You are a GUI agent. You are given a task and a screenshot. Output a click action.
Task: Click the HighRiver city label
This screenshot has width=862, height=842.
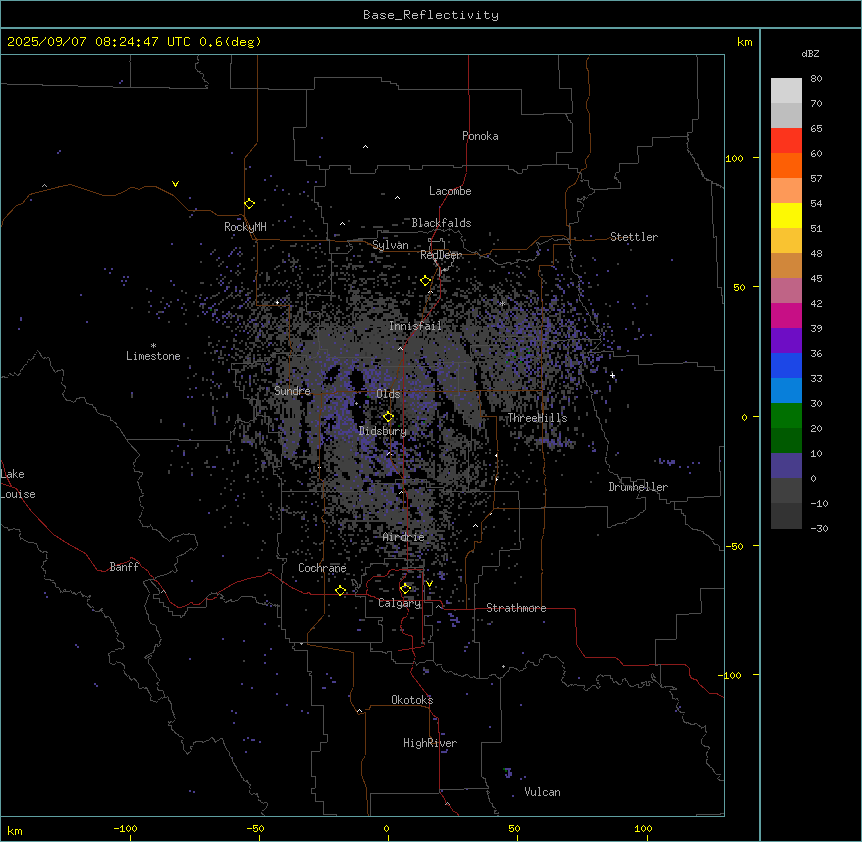click(430, 744)
